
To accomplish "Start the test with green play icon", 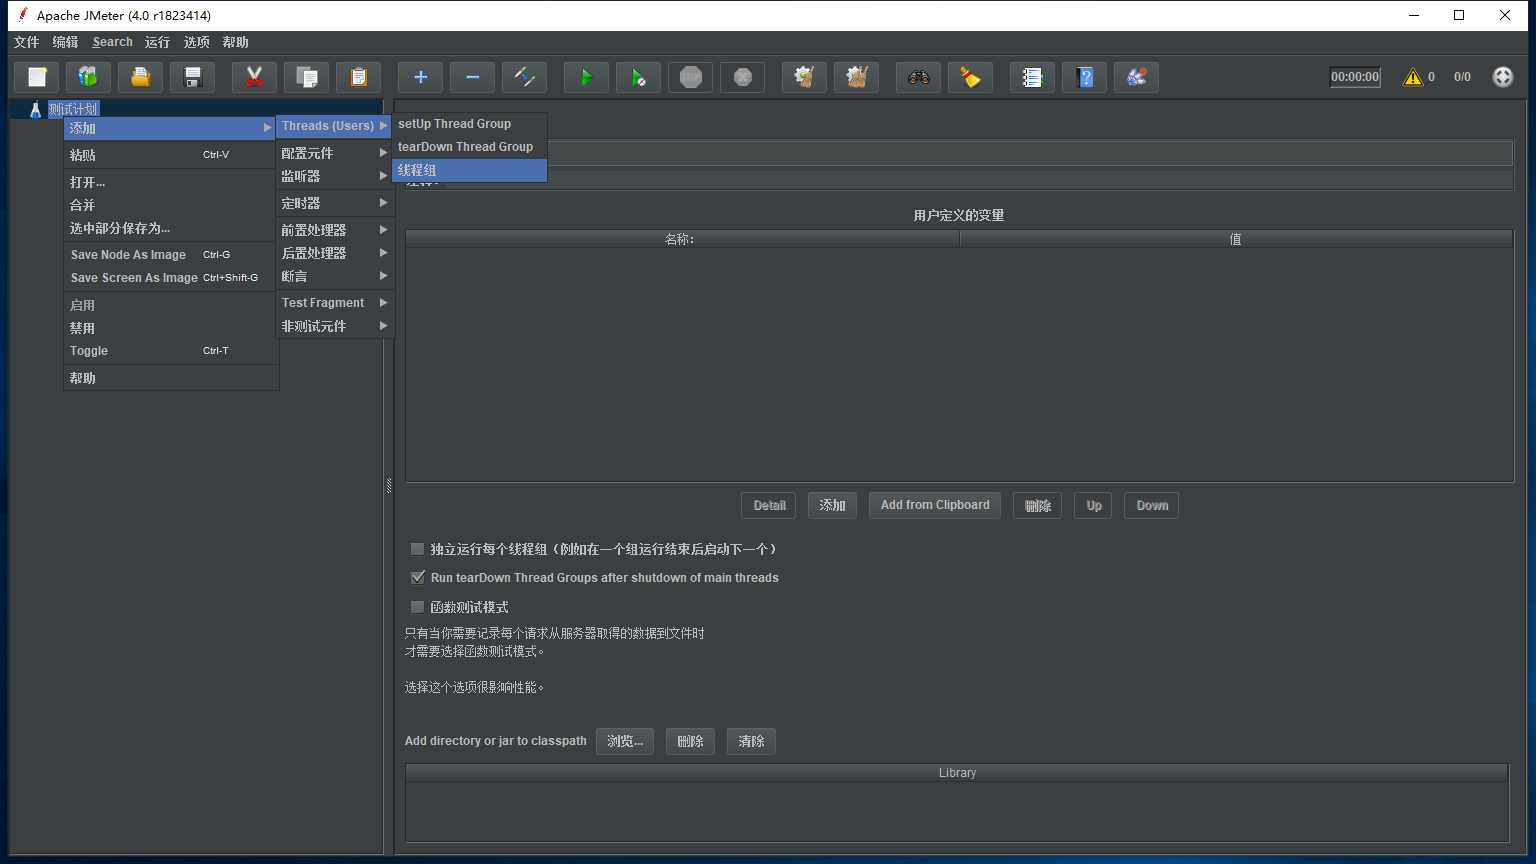I will point(587,77).
